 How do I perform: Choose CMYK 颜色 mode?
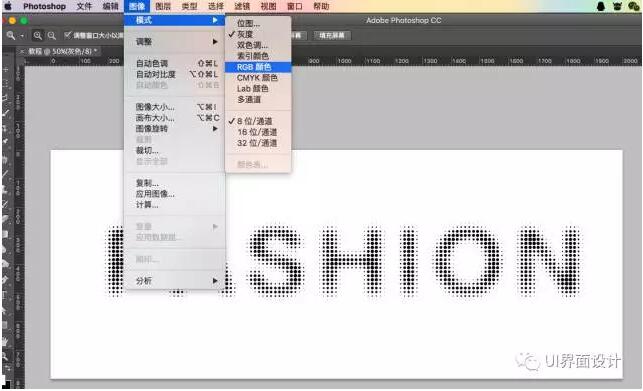pyautogui.click(x=258, y=78)
